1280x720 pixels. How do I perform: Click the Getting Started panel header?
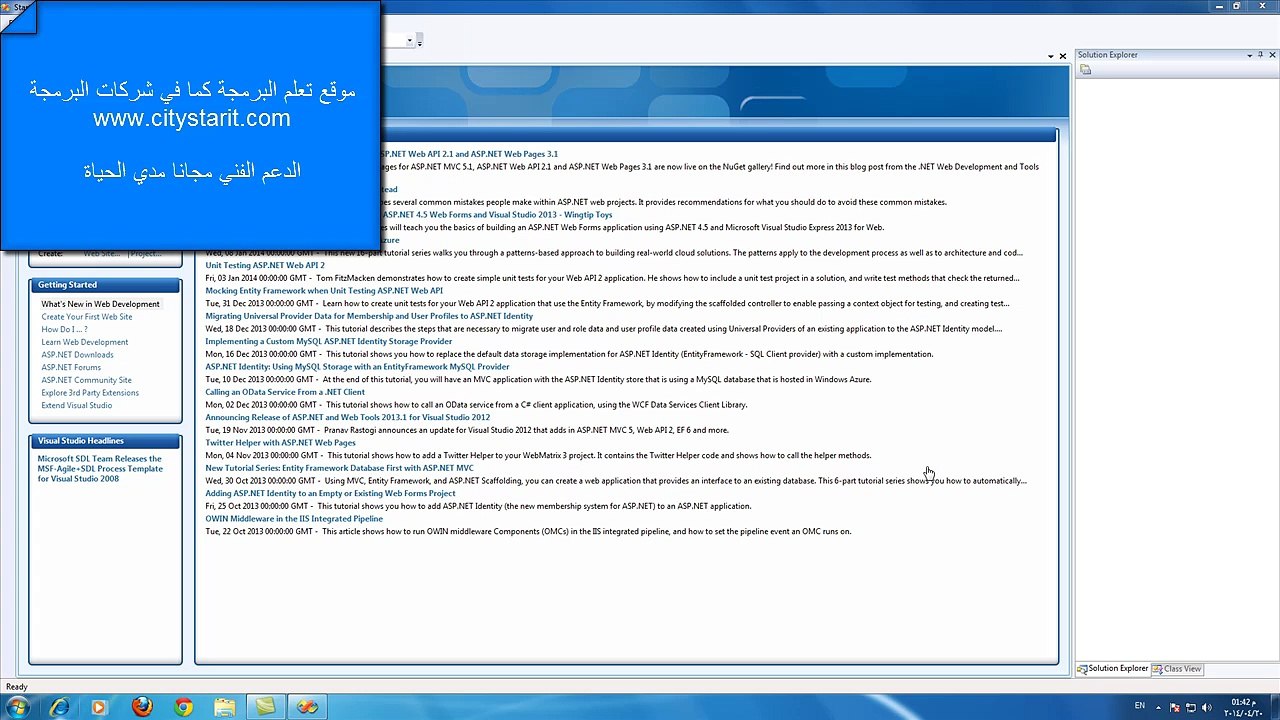(105, 285)
